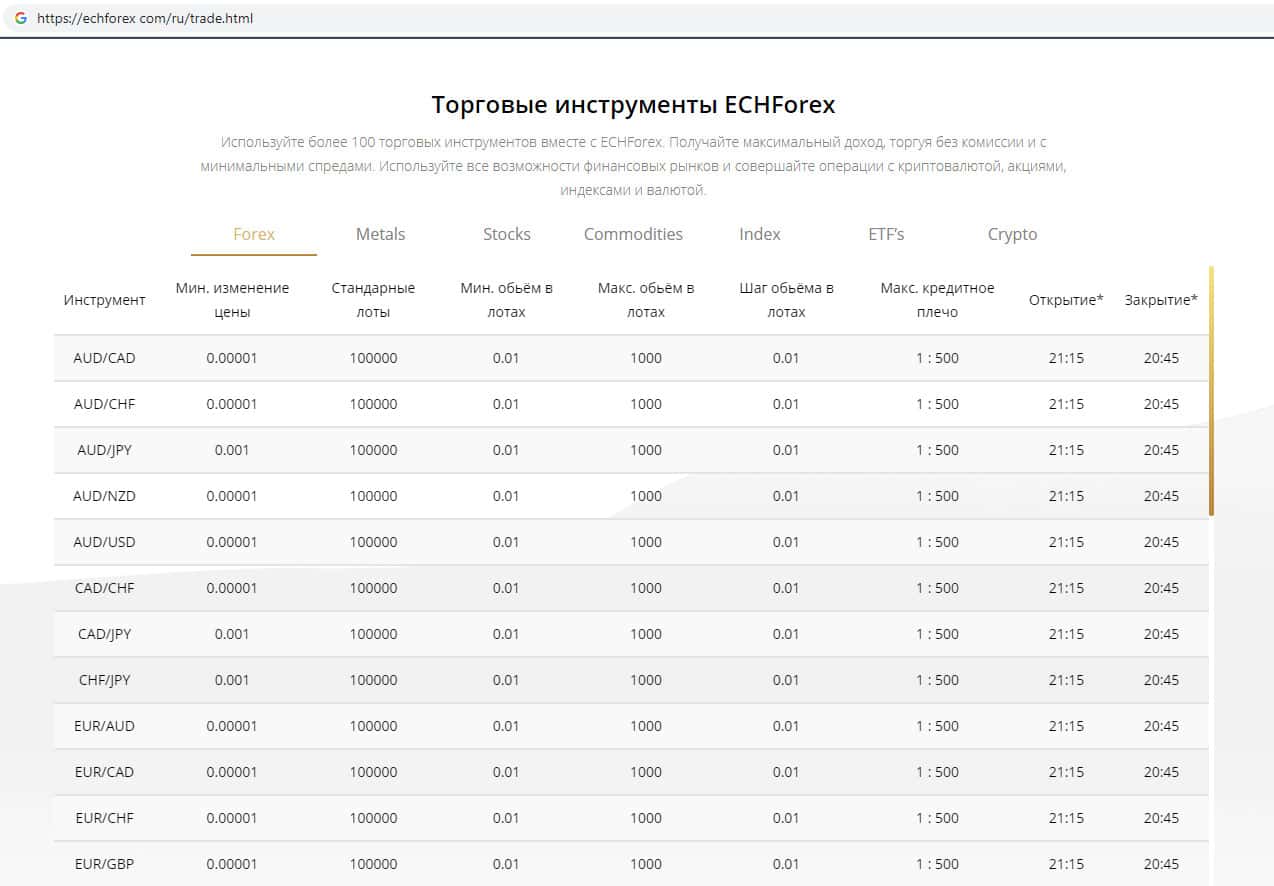
Task: Click the Открытие* column header
Action: click(1066, 300)
